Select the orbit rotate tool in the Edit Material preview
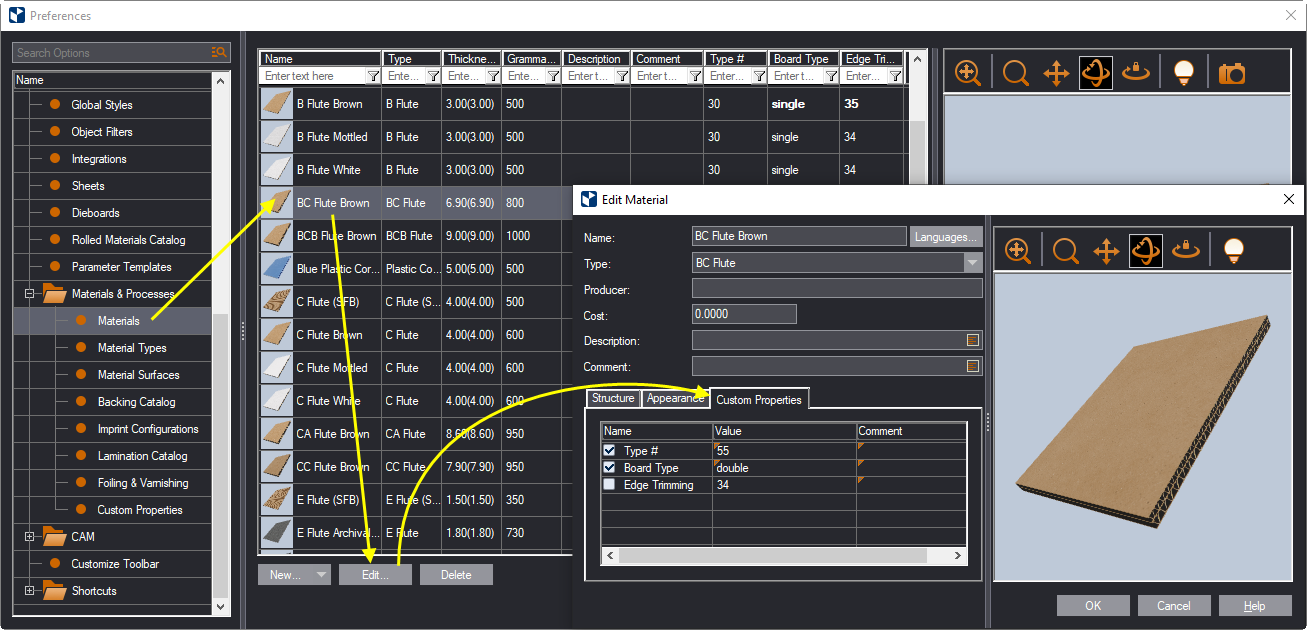This screenshot has width=1307, height=630. [x=1145, y=250]
